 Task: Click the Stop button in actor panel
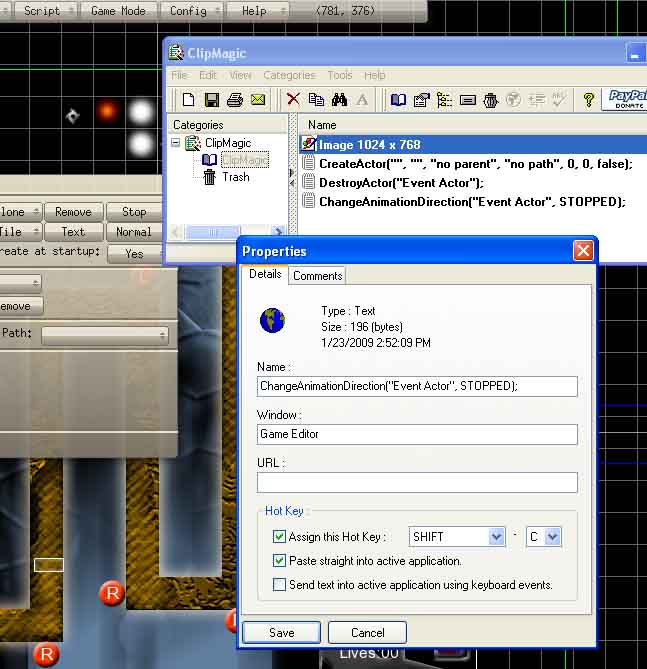pos(134,212)
